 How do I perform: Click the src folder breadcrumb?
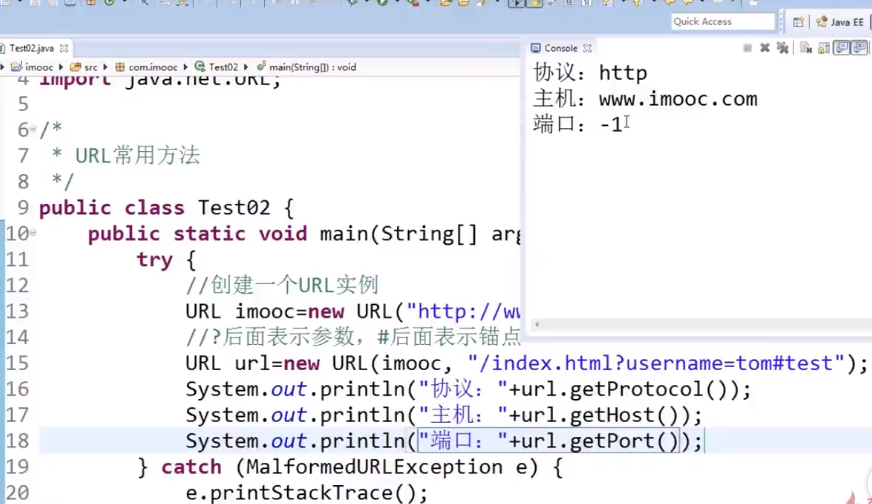pos(90,67)
